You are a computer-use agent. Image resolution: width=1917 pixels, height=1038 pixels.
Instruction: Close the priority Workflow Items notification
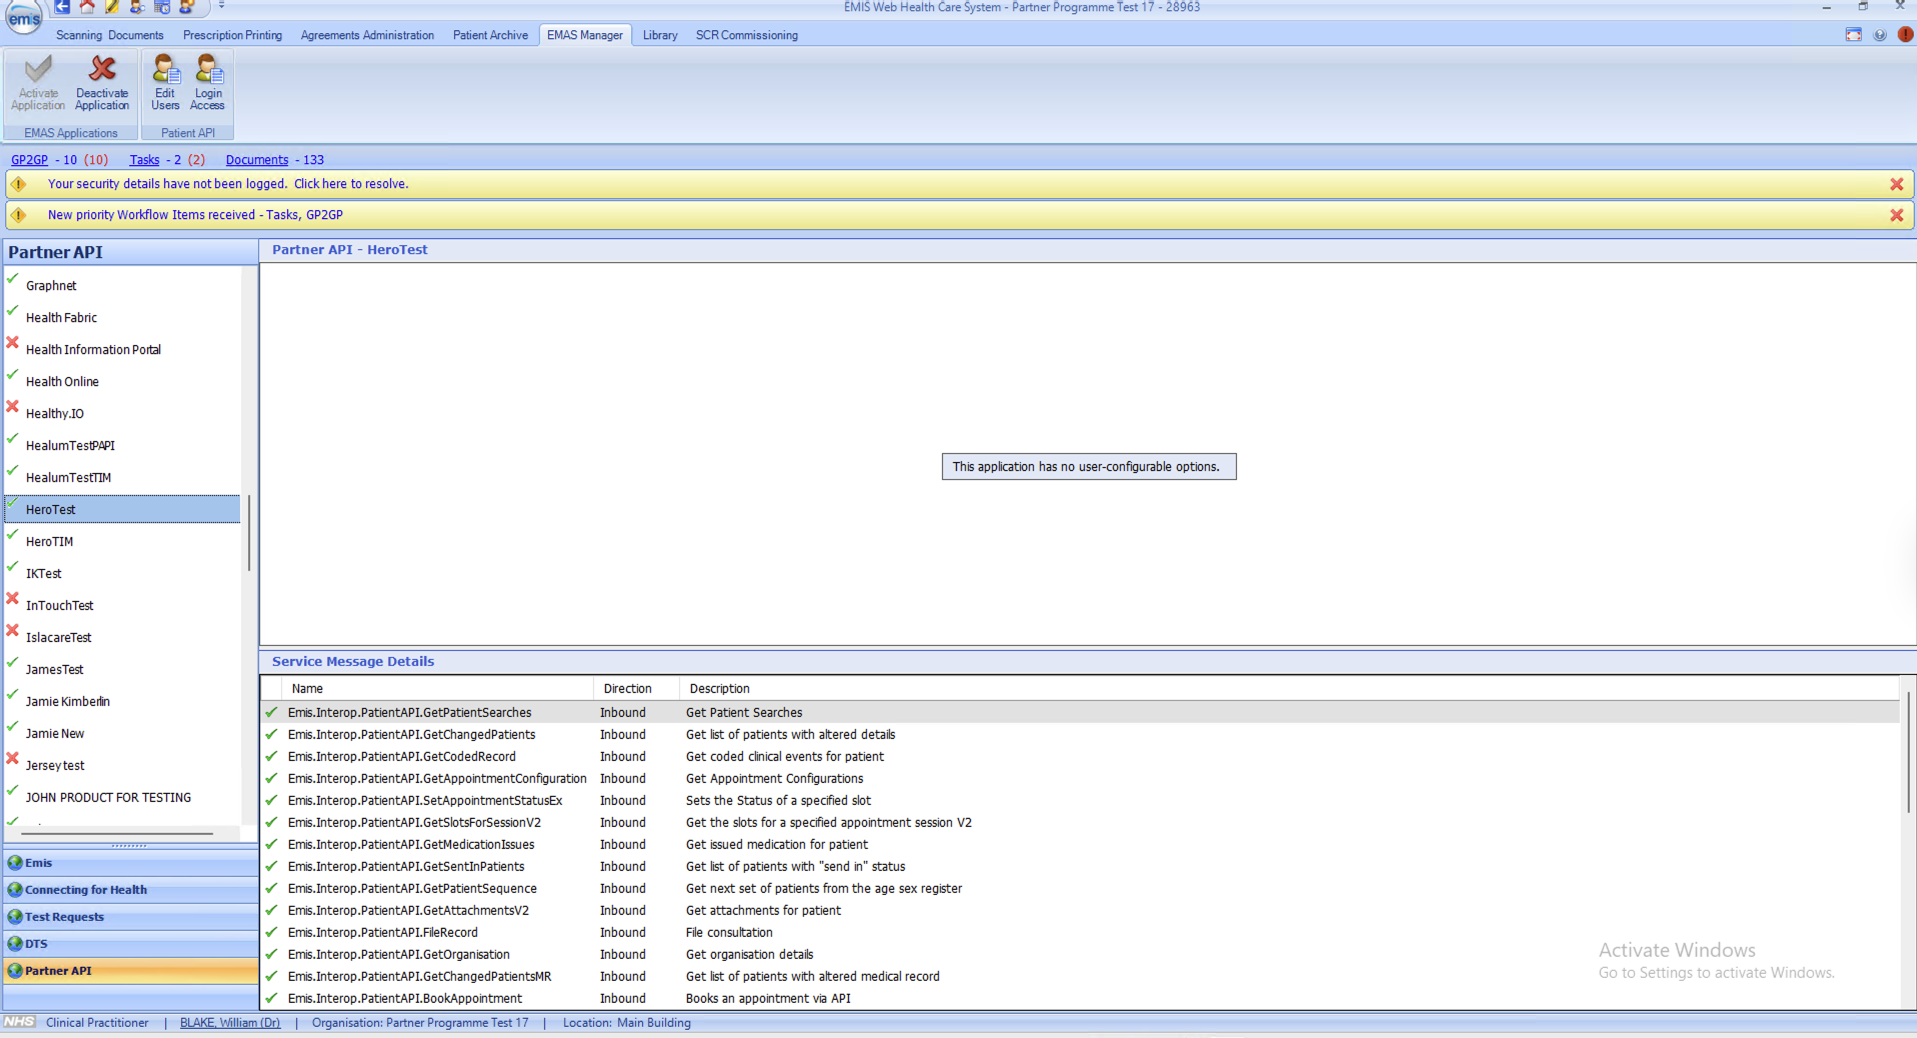[x=1896, y=215]
